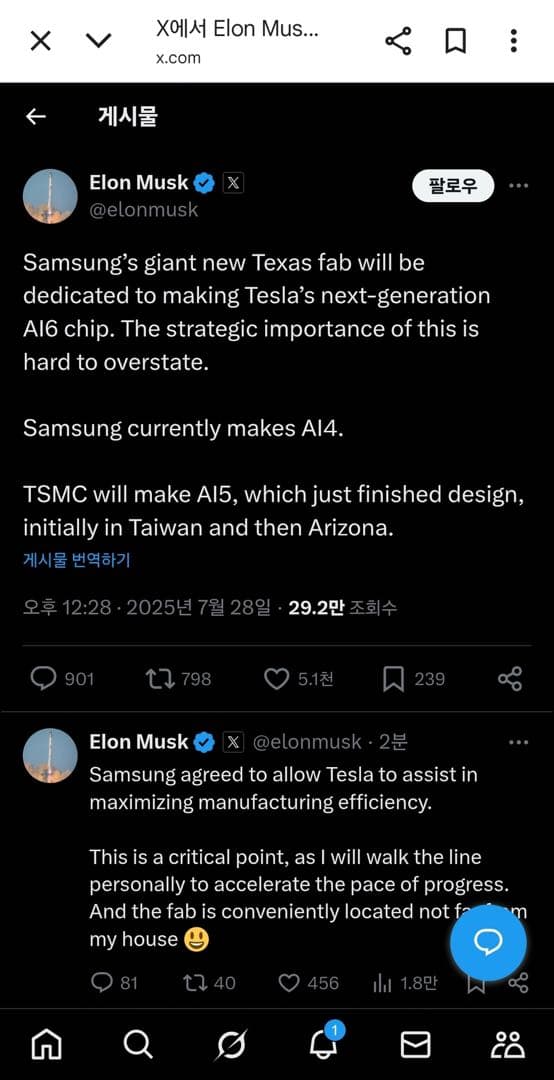
Task: Share the main post via share icon
Action: [510, 679]
